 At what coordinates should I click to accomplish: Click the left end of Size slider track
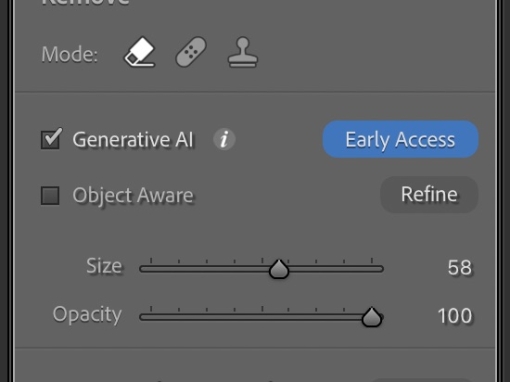coord(143,269)
